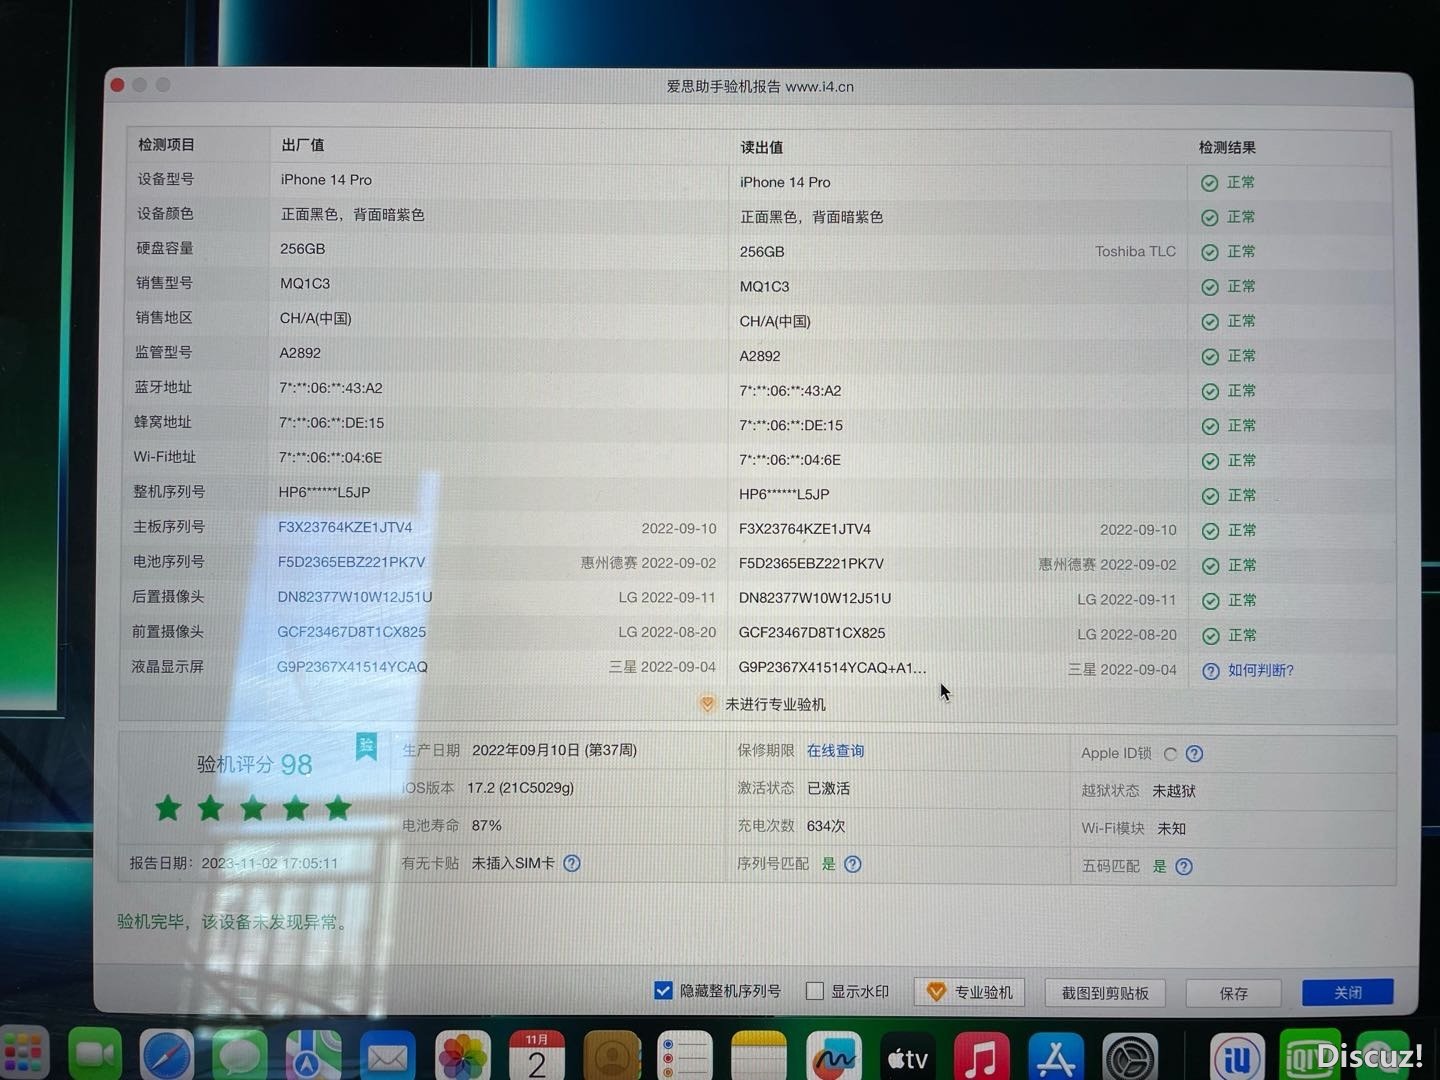Launch Safari from the Dock
Viewport: 1440px width, 1080px height.
[167, 1056]
